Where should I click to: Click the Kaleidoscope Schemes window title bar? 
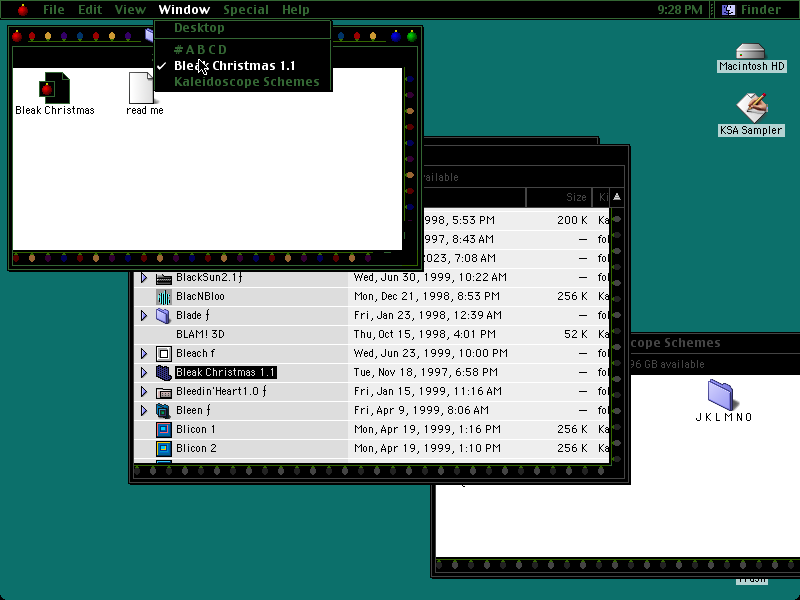[x=715, y=343]
